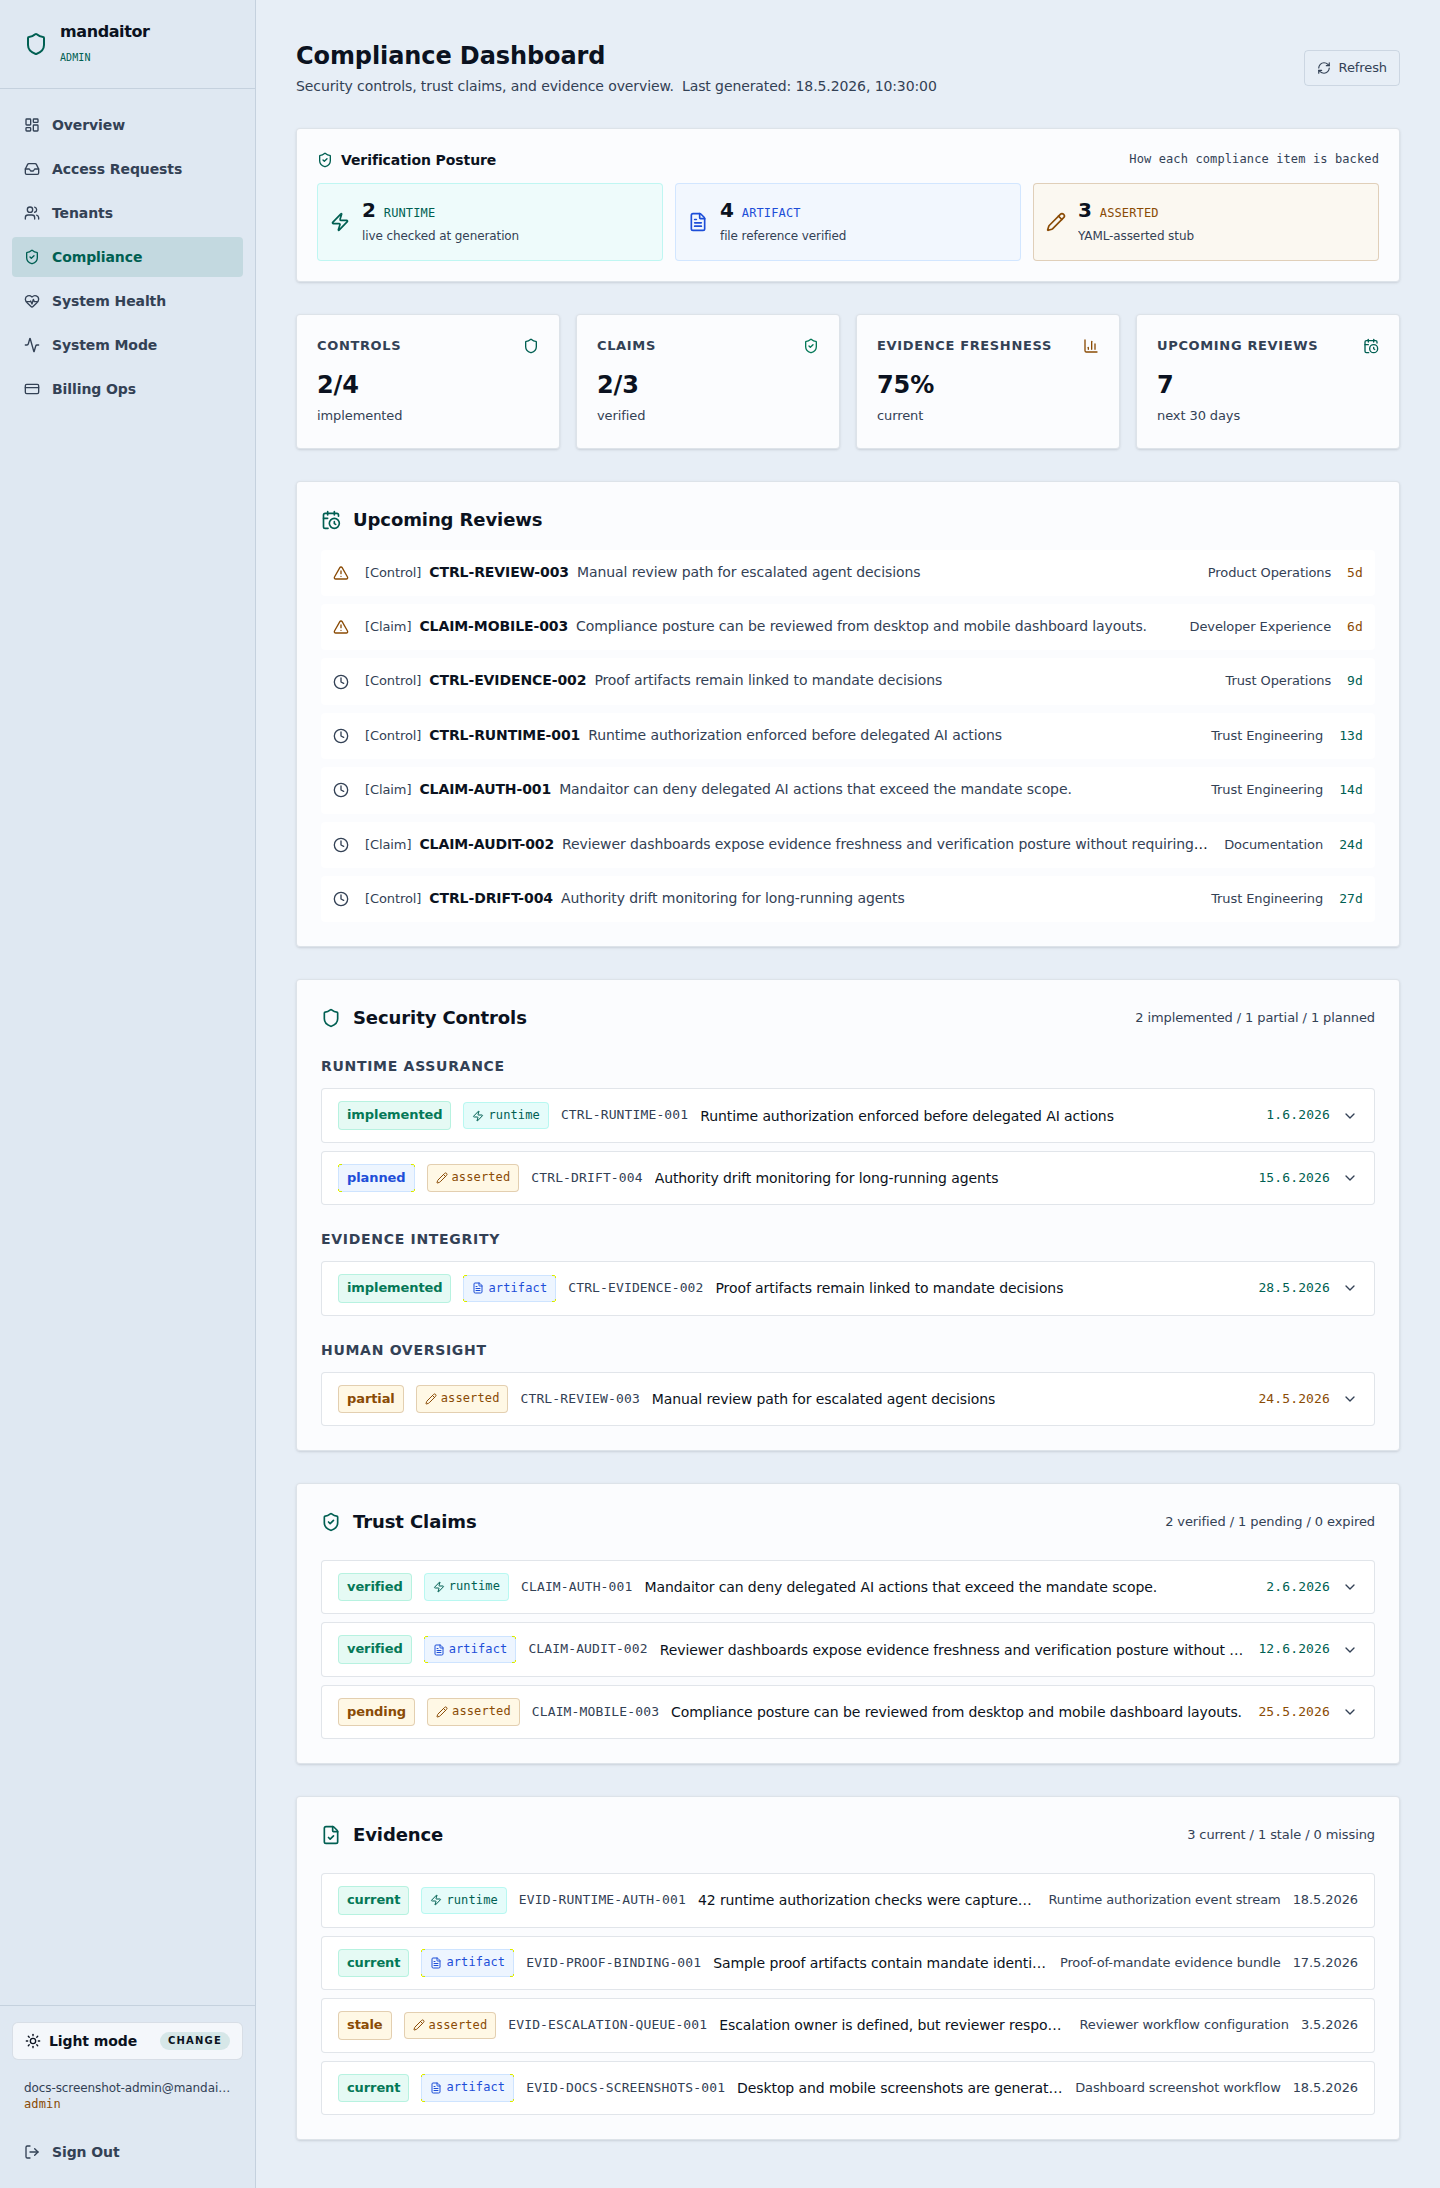Open System Health from sidebar
Screen dimensions: 1440x2188
click(127, 301)
